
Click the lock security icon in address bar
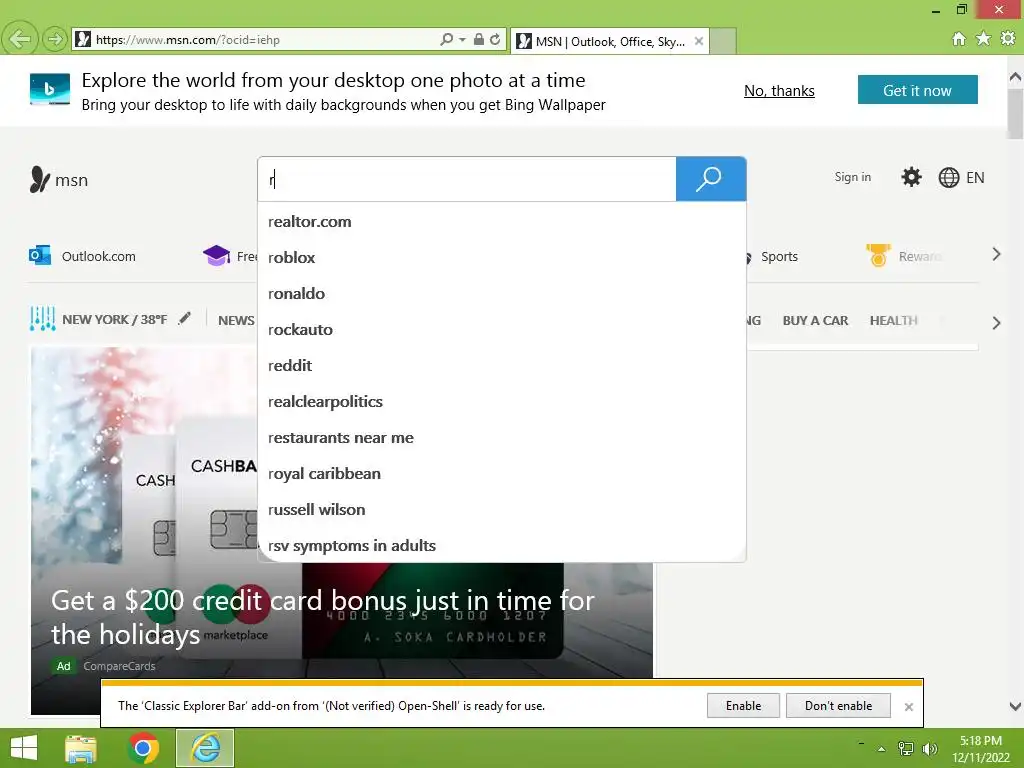[479, 39]
